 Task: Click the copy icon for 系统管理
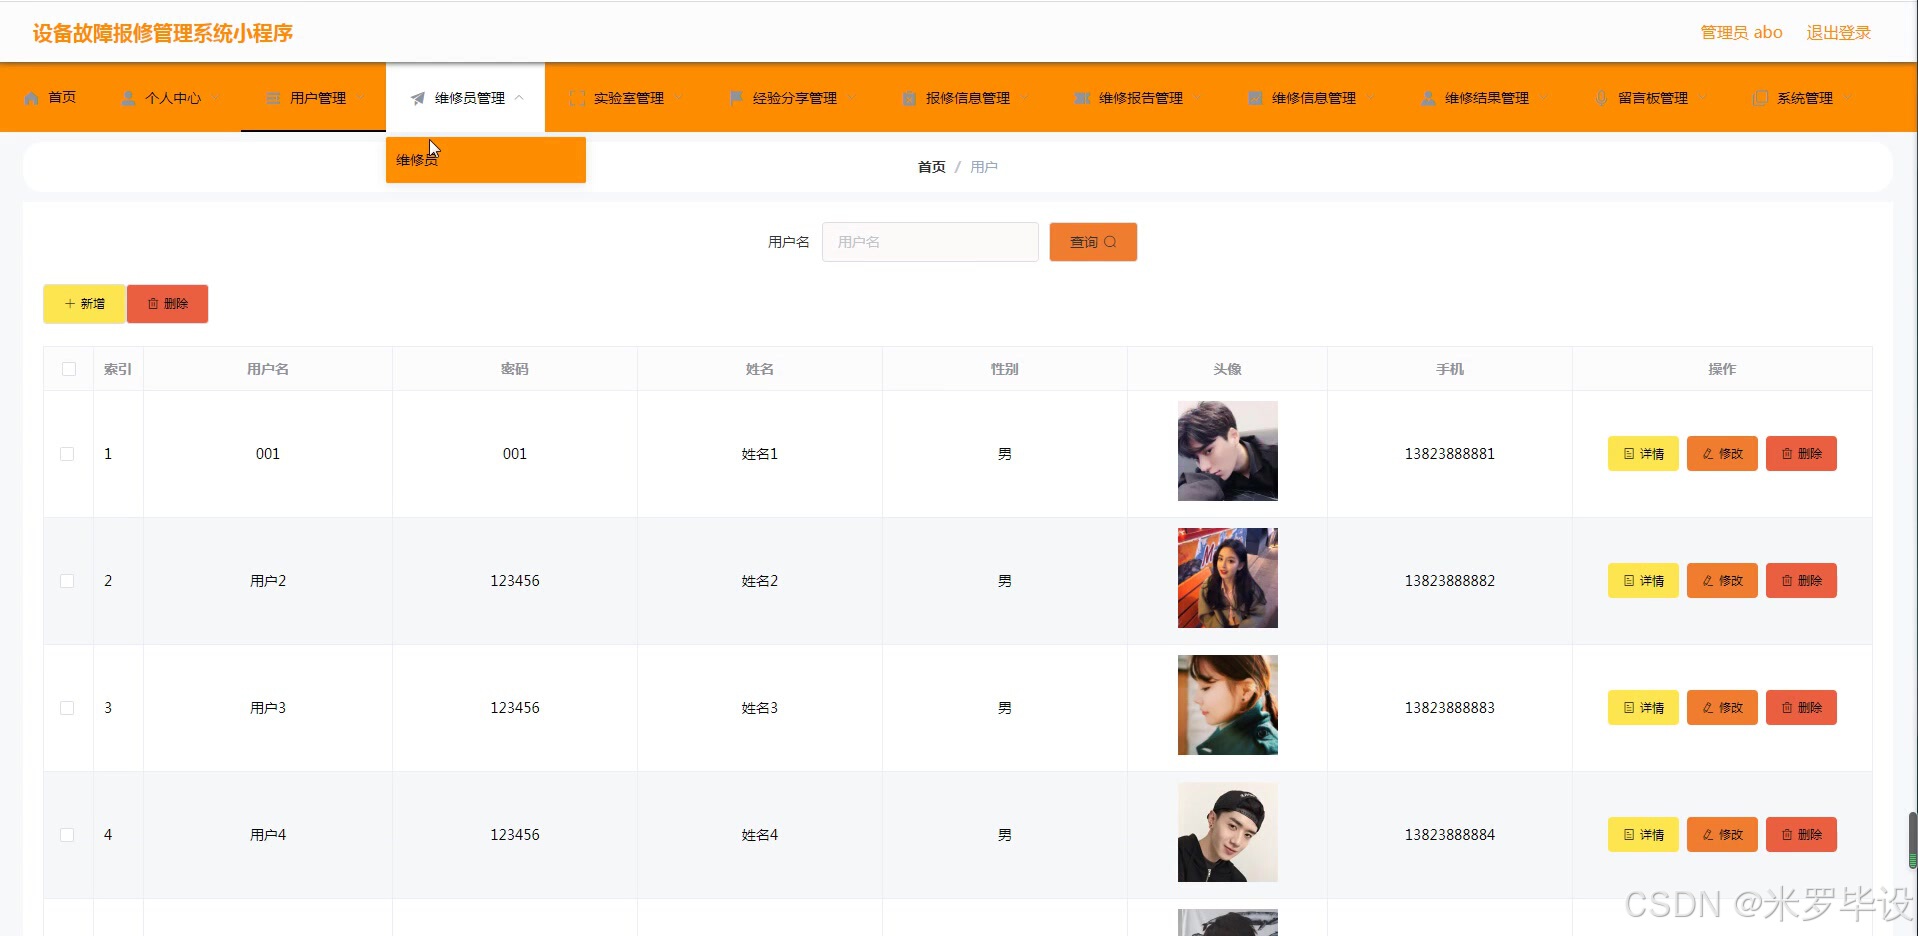(x=1760, y=98)
